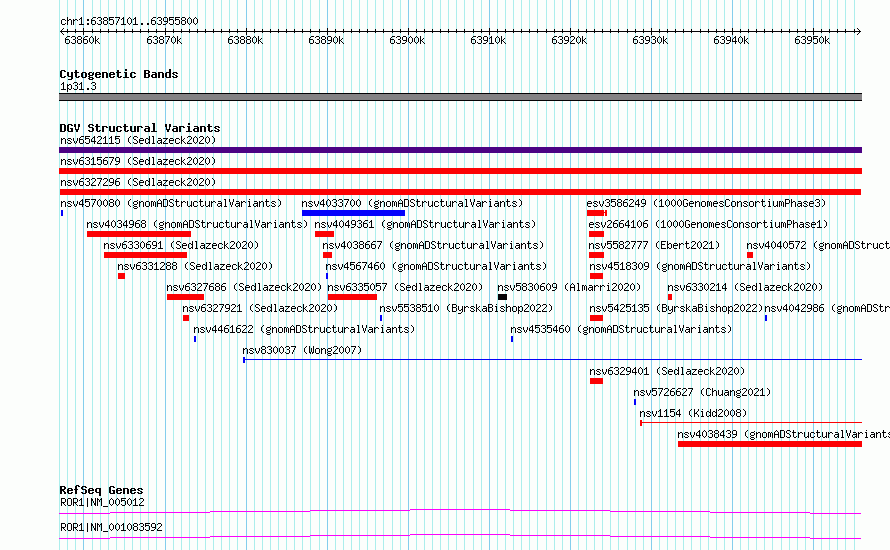890x550 pixels.
Task: Select the nsv6331288 small red marker
Action: tap(121, 276)
